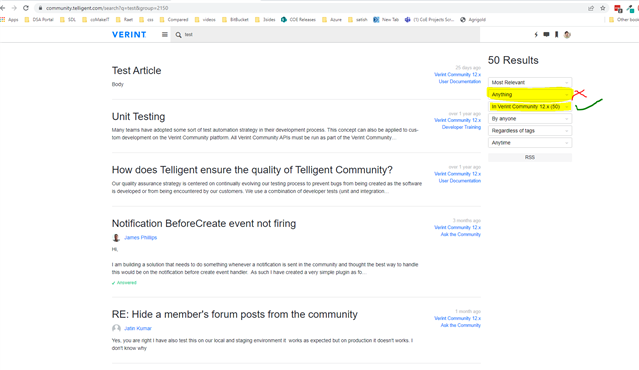Expand the By anyone author dropdown

point(530,119)
